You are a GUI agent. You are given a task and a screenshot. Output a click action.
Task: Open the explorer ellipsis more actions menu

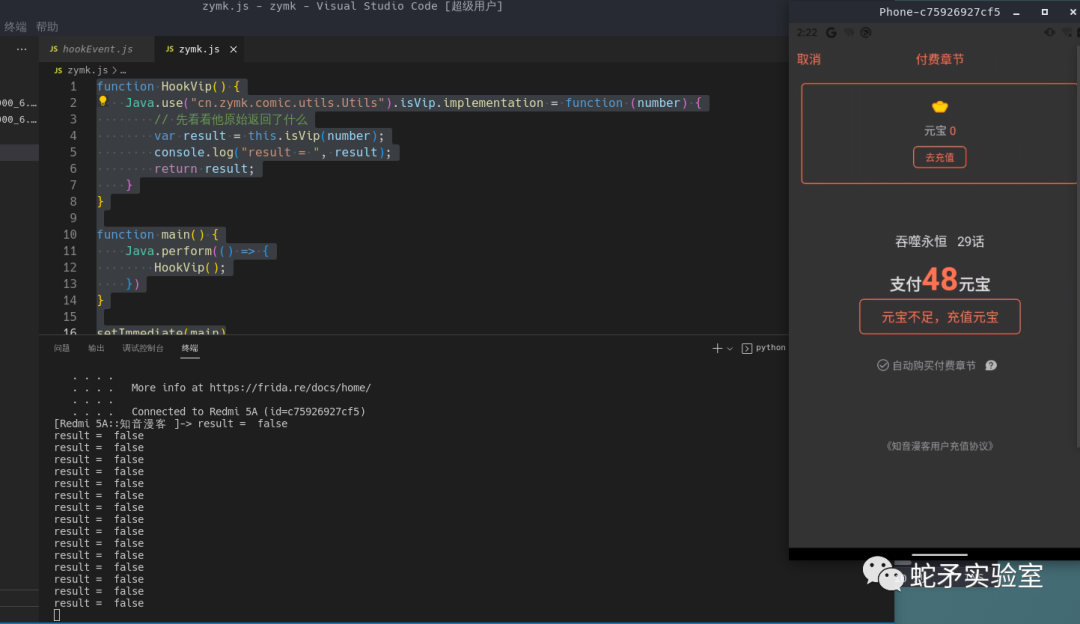(x=22, y=50)
